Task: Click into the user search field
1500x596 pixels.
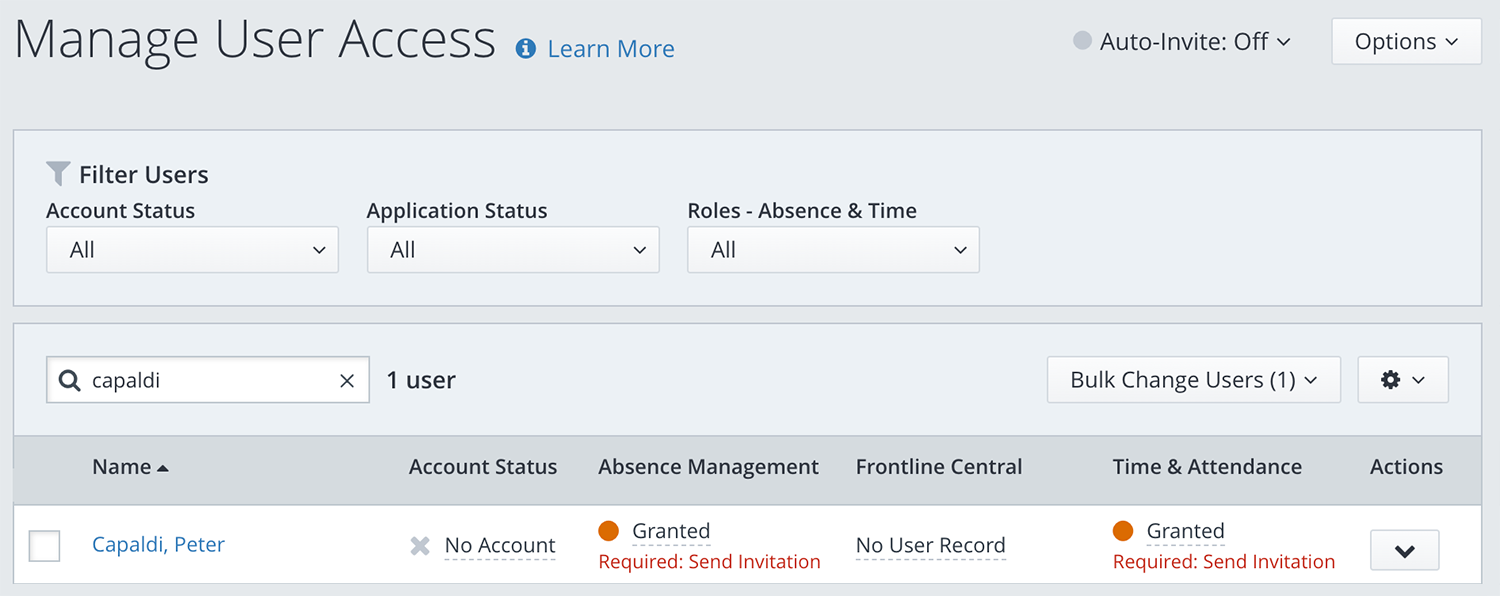Action: (210, 381)
